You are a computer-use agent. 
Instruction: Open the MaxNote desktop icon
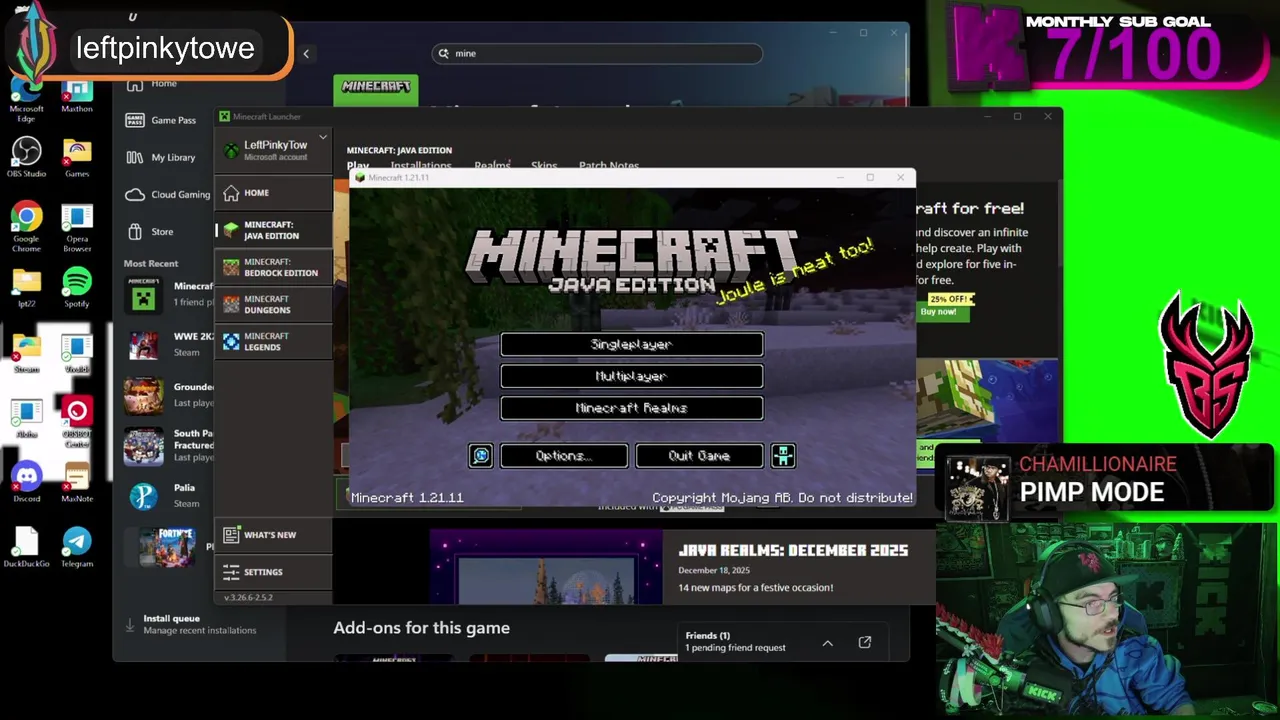click(77, 482)
